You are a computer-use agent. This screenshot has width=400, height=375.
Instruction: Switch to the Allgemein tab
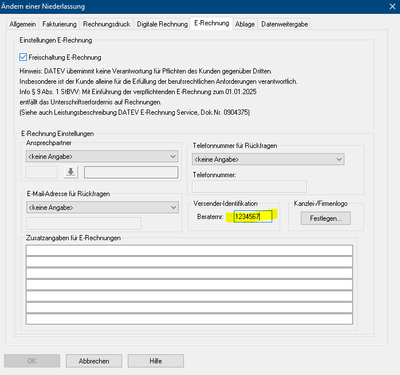[x=23, y=24]
